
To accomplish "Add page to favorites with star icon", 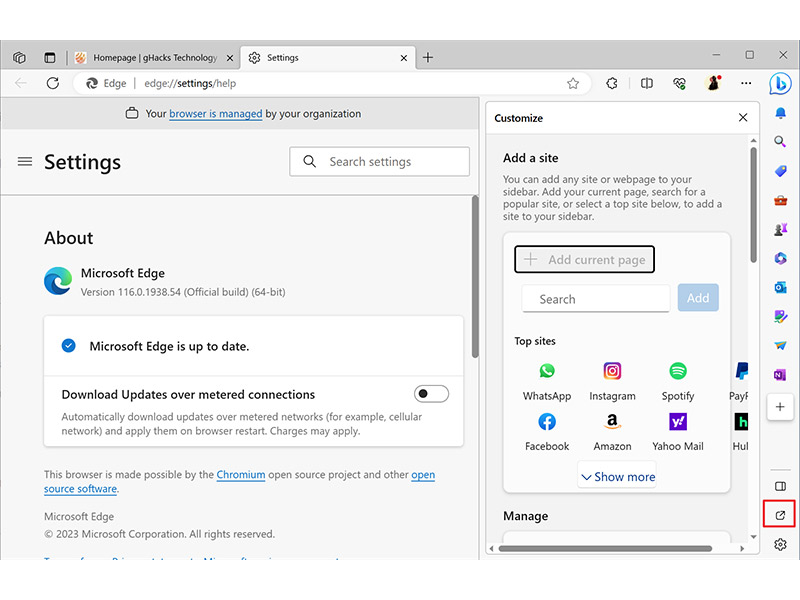I will (x=573, y=83).
